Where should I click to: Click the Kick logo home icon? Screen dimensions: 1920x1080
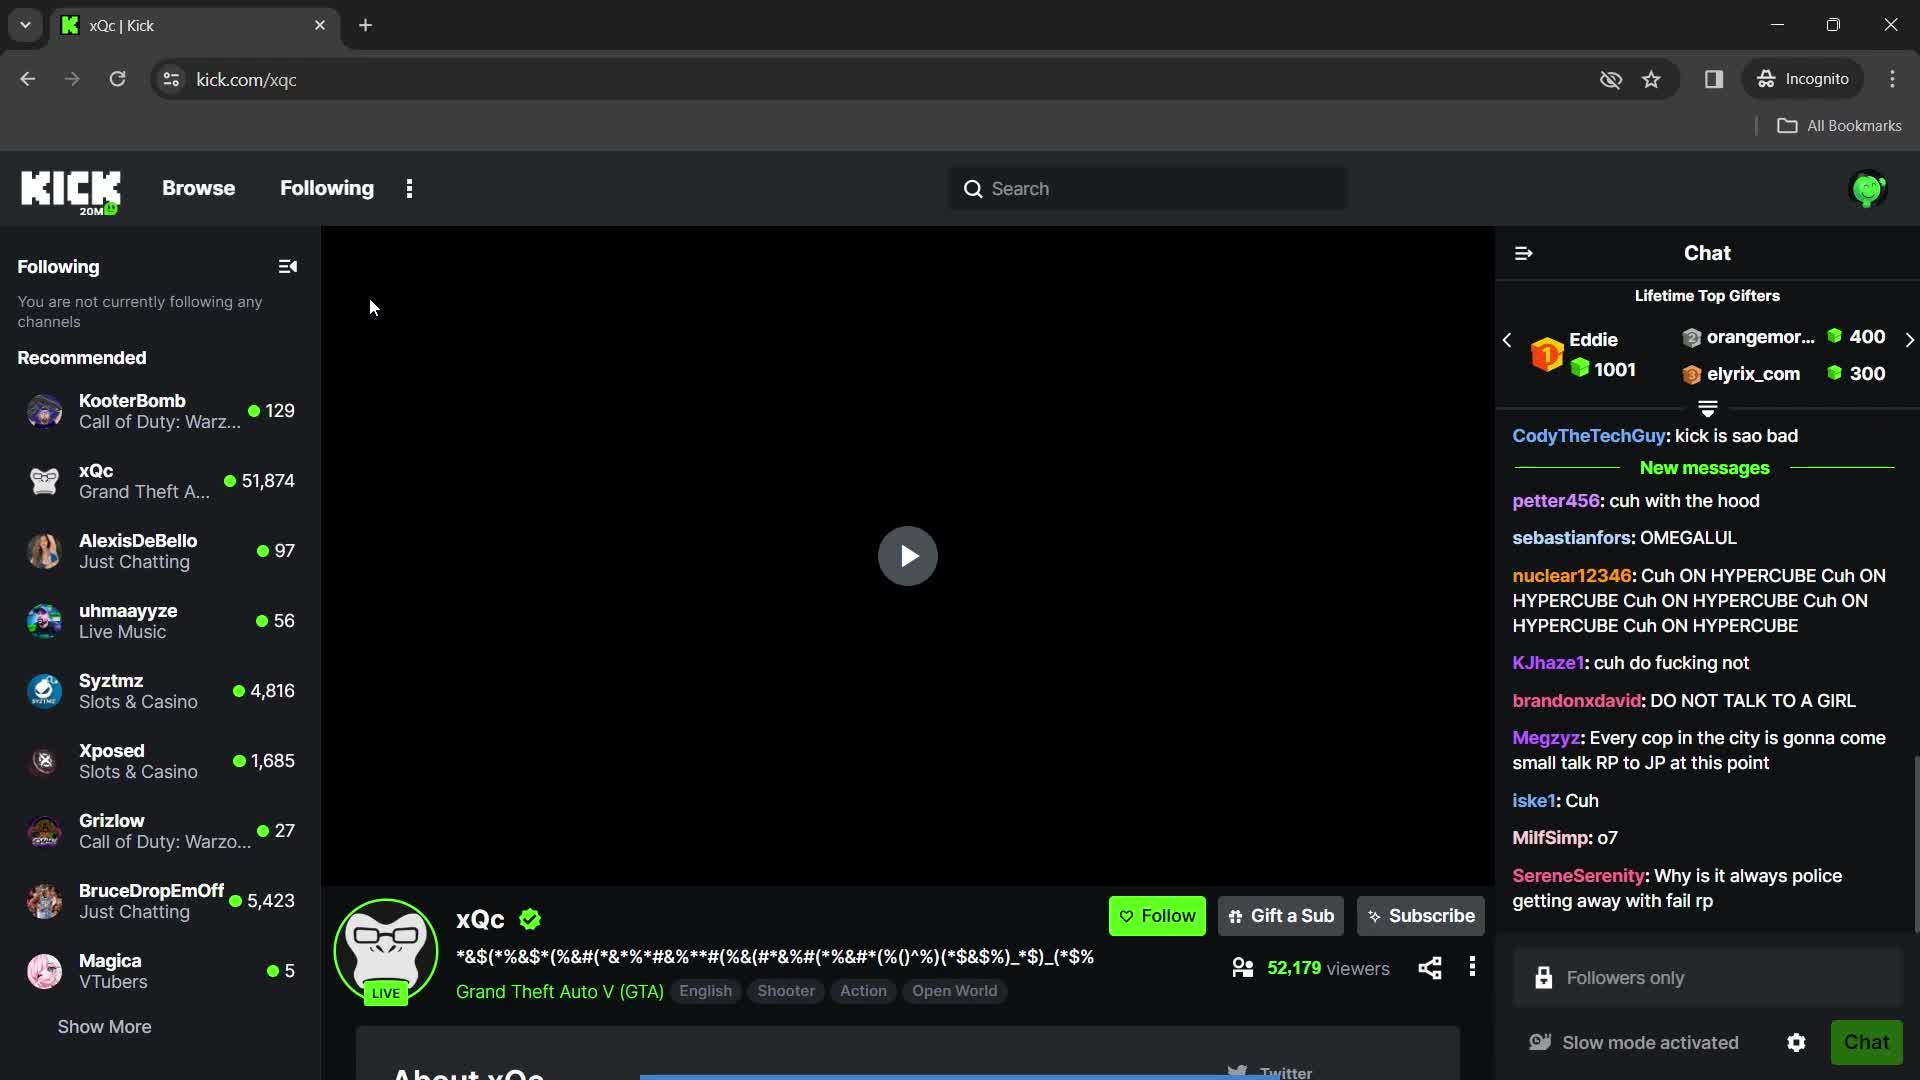pyautogui.click(x=70, y=190)
